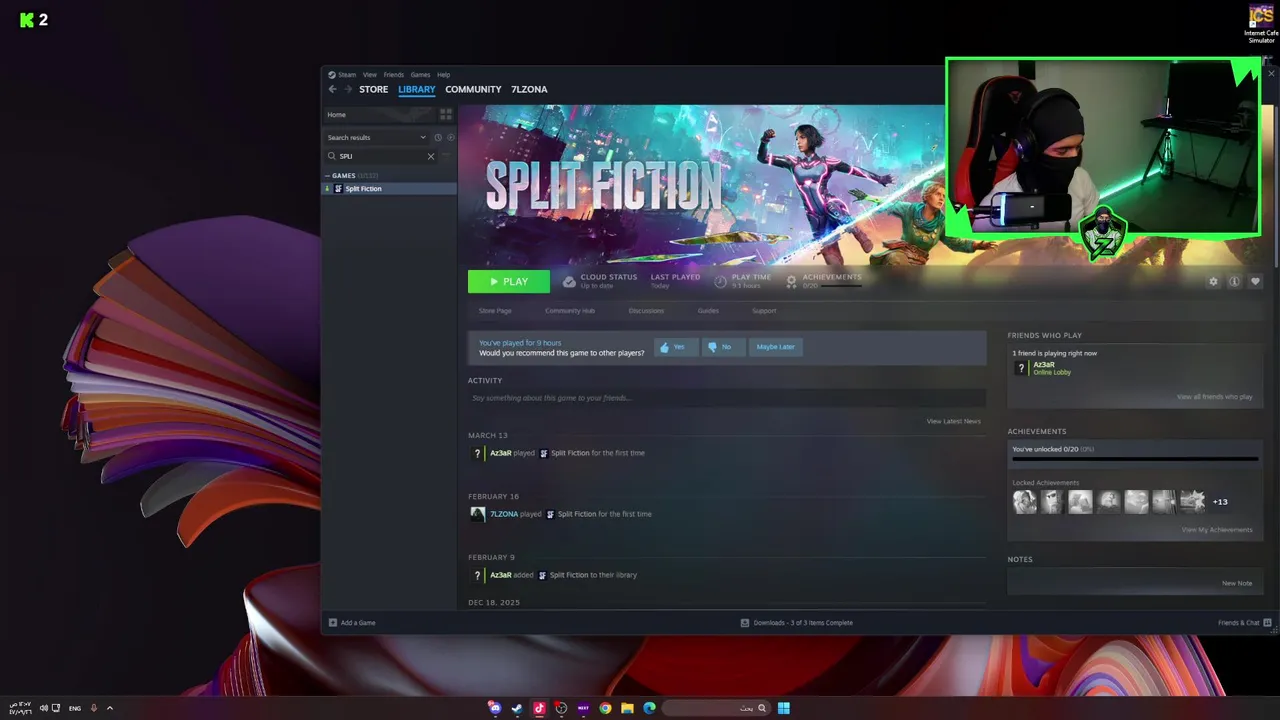Viewport: 1280px width, 720px height.
Task: Open library grid view icon beside Home
Action: tap(446, 115)
